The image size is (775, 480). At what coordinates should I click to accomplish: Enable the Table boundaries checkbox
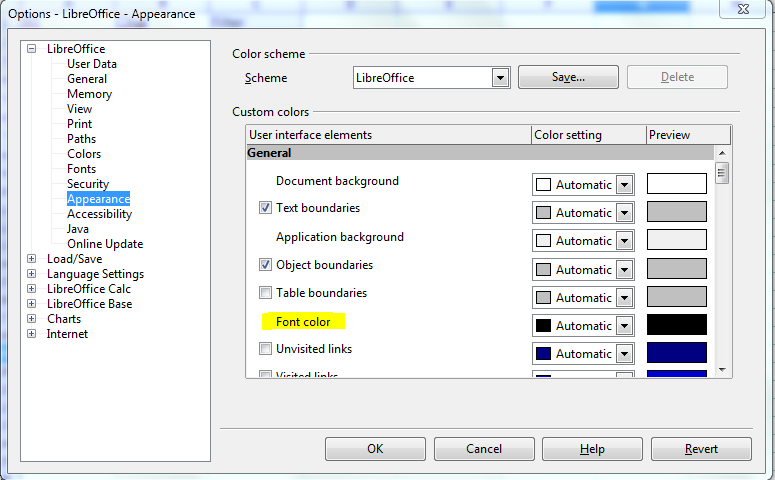[x=265, y=294]
